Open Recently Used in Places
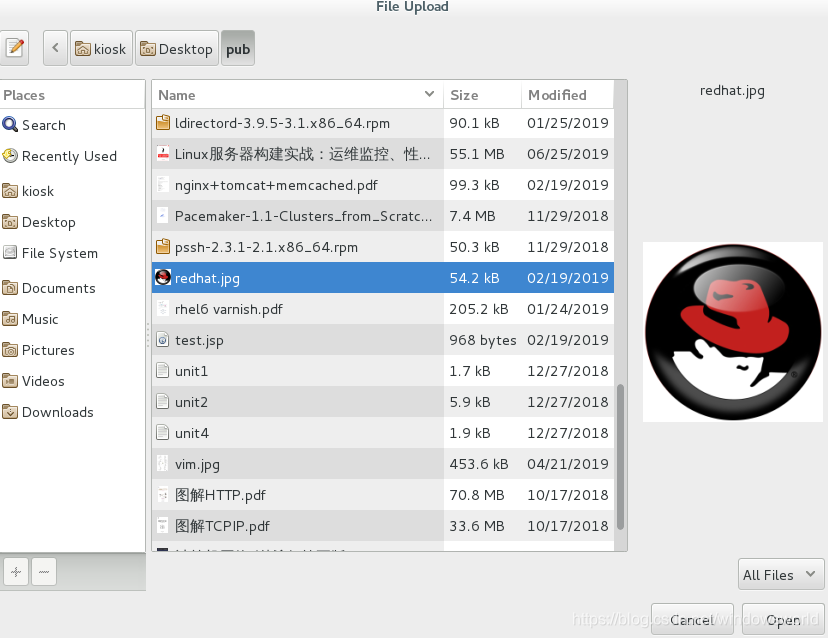 [x=69, y=156]
